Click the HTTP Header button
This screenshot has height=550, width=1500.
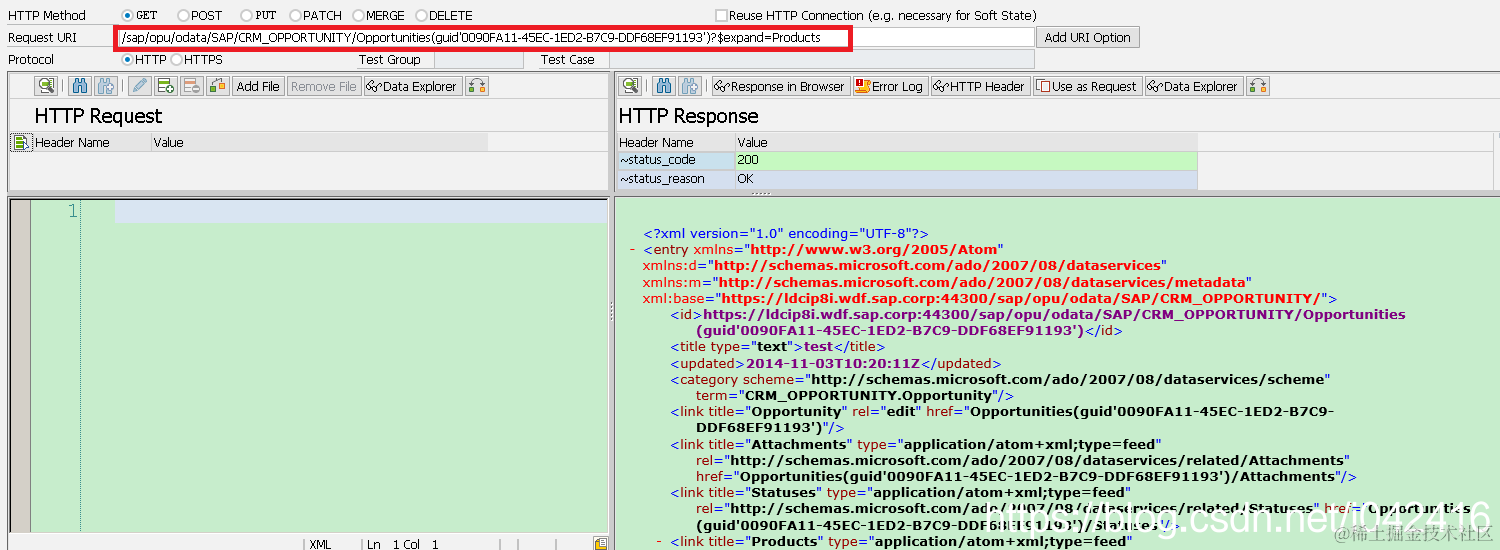point(979,86)
